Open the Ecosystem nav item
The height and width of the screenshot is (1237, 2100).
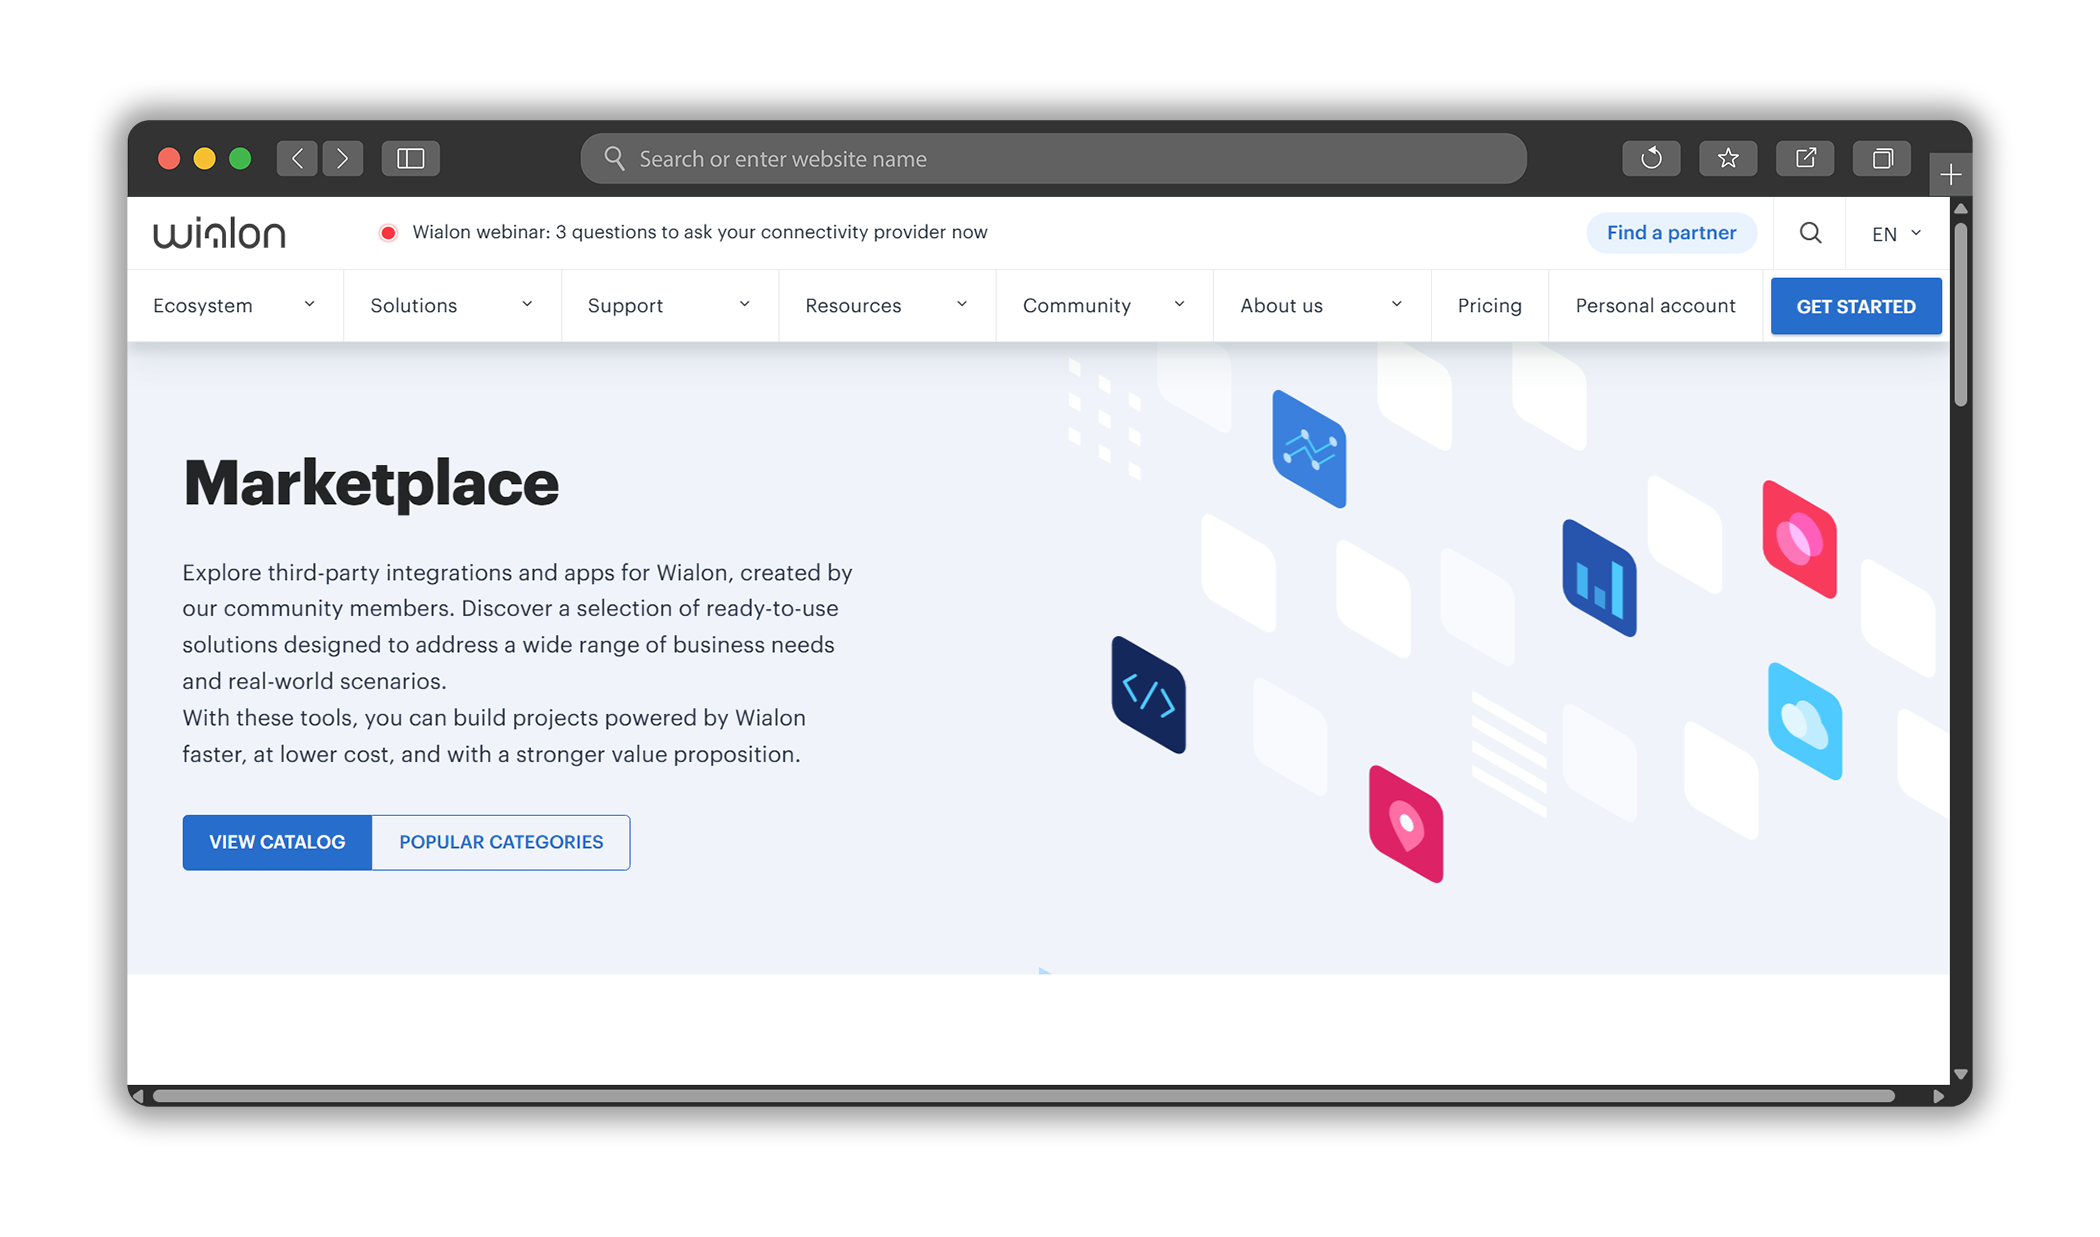[203, 306]
